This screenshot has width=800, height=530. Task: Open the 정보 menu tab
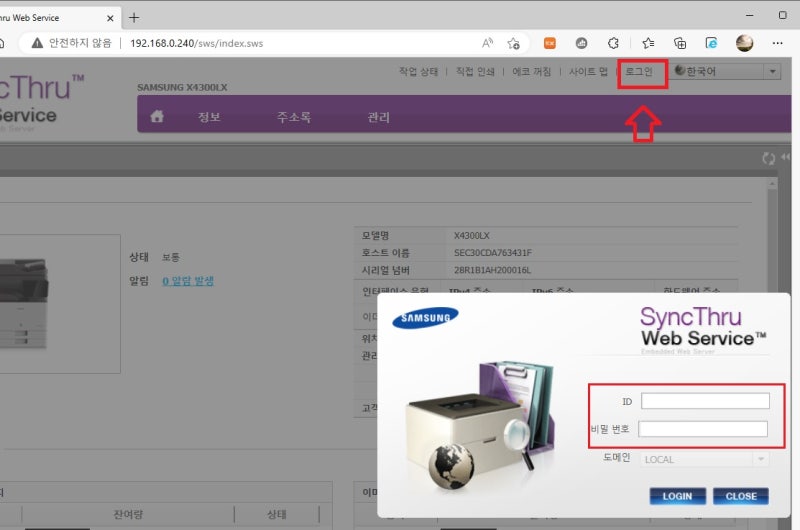(x=209, y=117)
